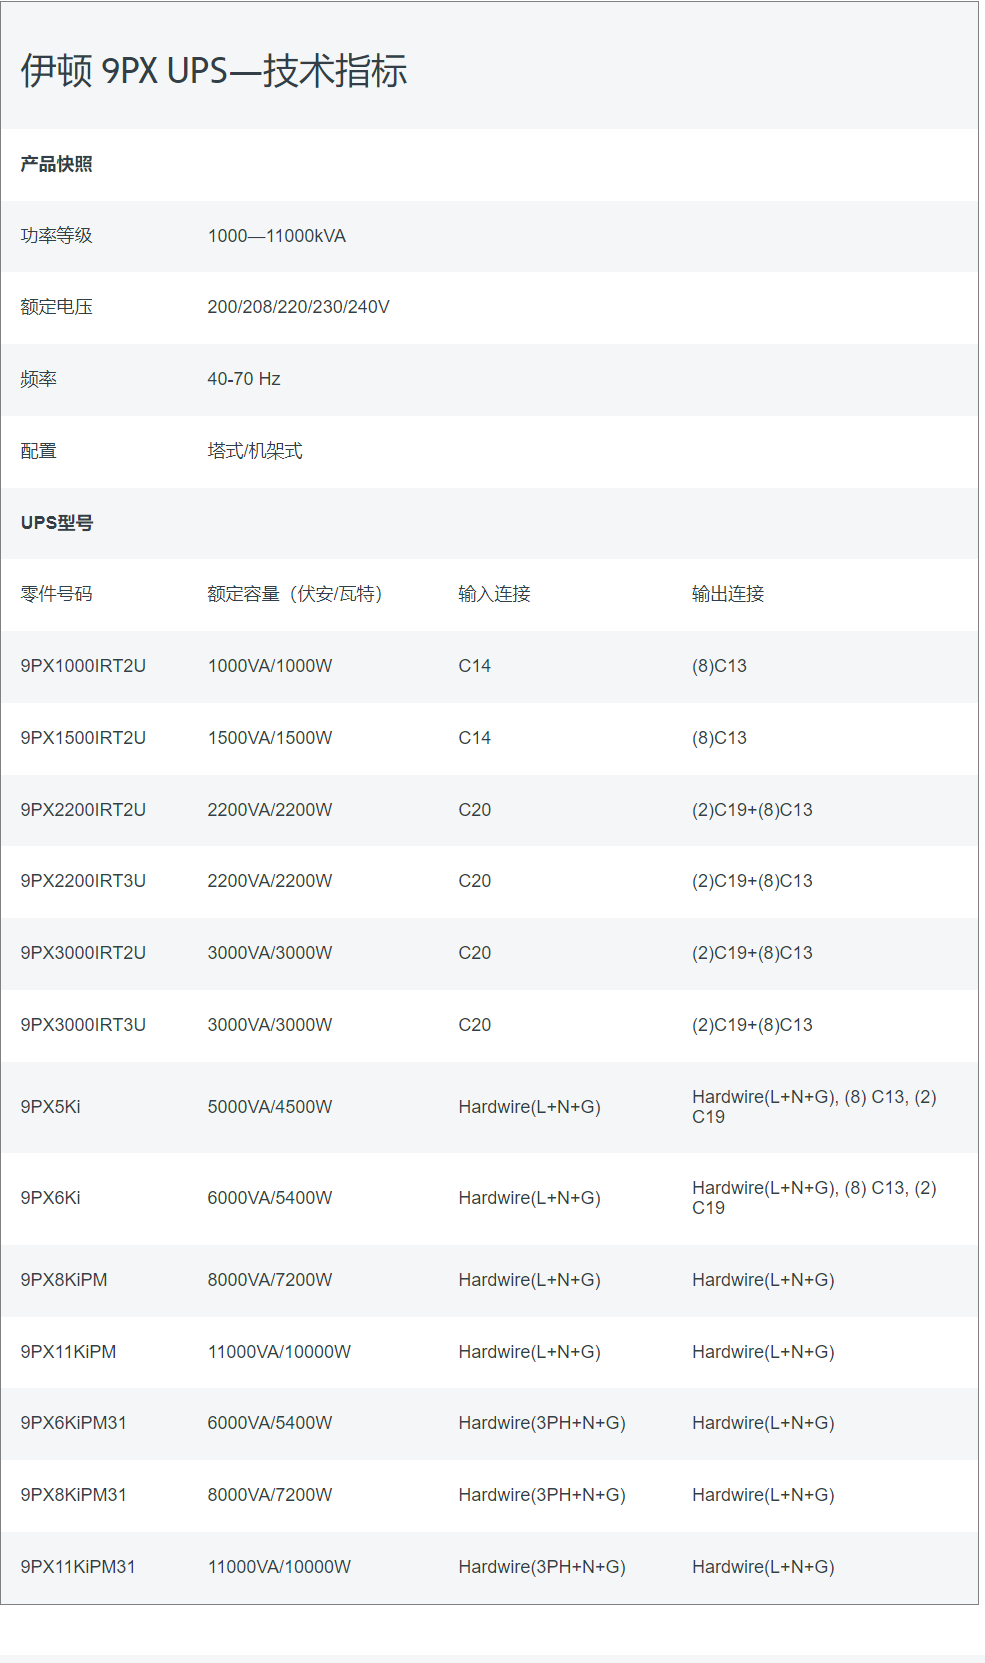Click the 输入连接 column header
Viewport: 985px width, 1663px height.
(x=494, y=594)
